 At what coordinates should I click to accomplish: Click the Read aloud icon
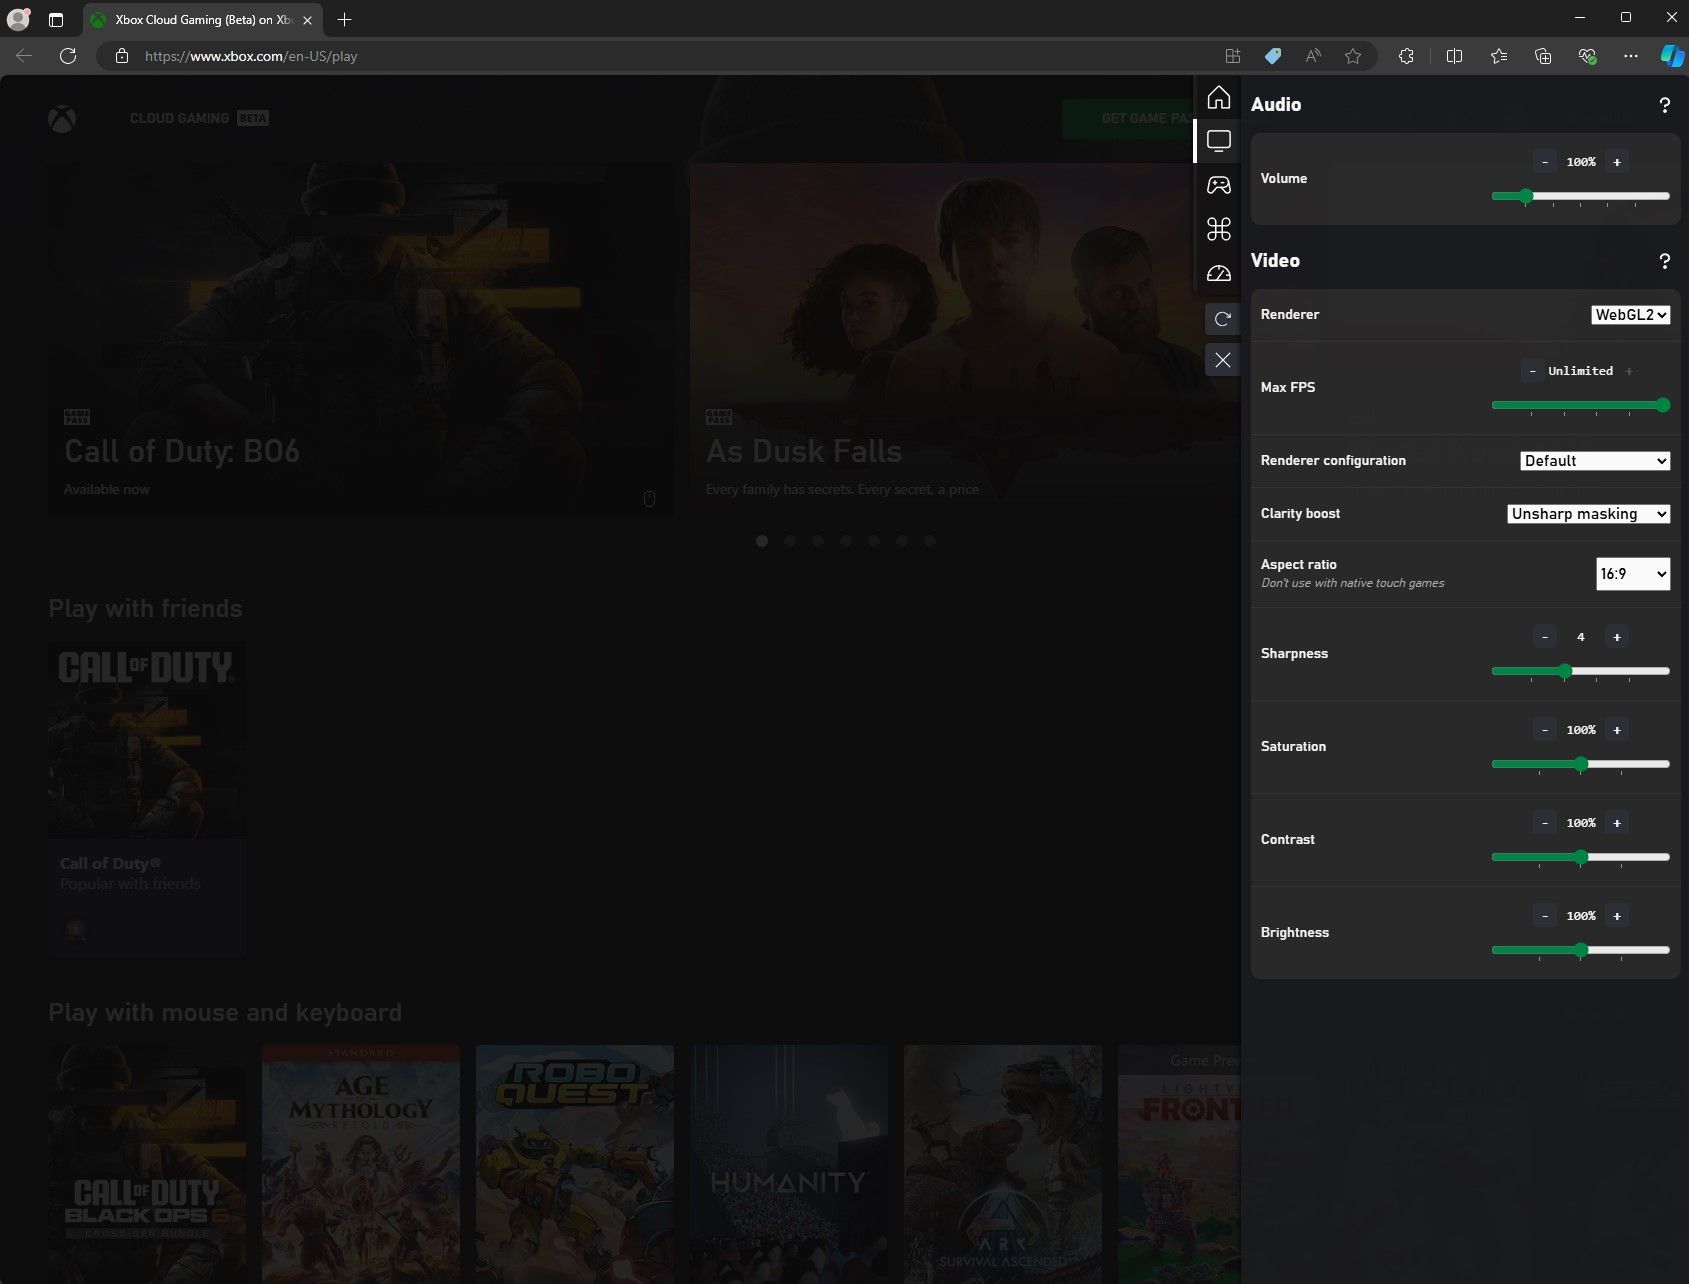coord(1313,56)
